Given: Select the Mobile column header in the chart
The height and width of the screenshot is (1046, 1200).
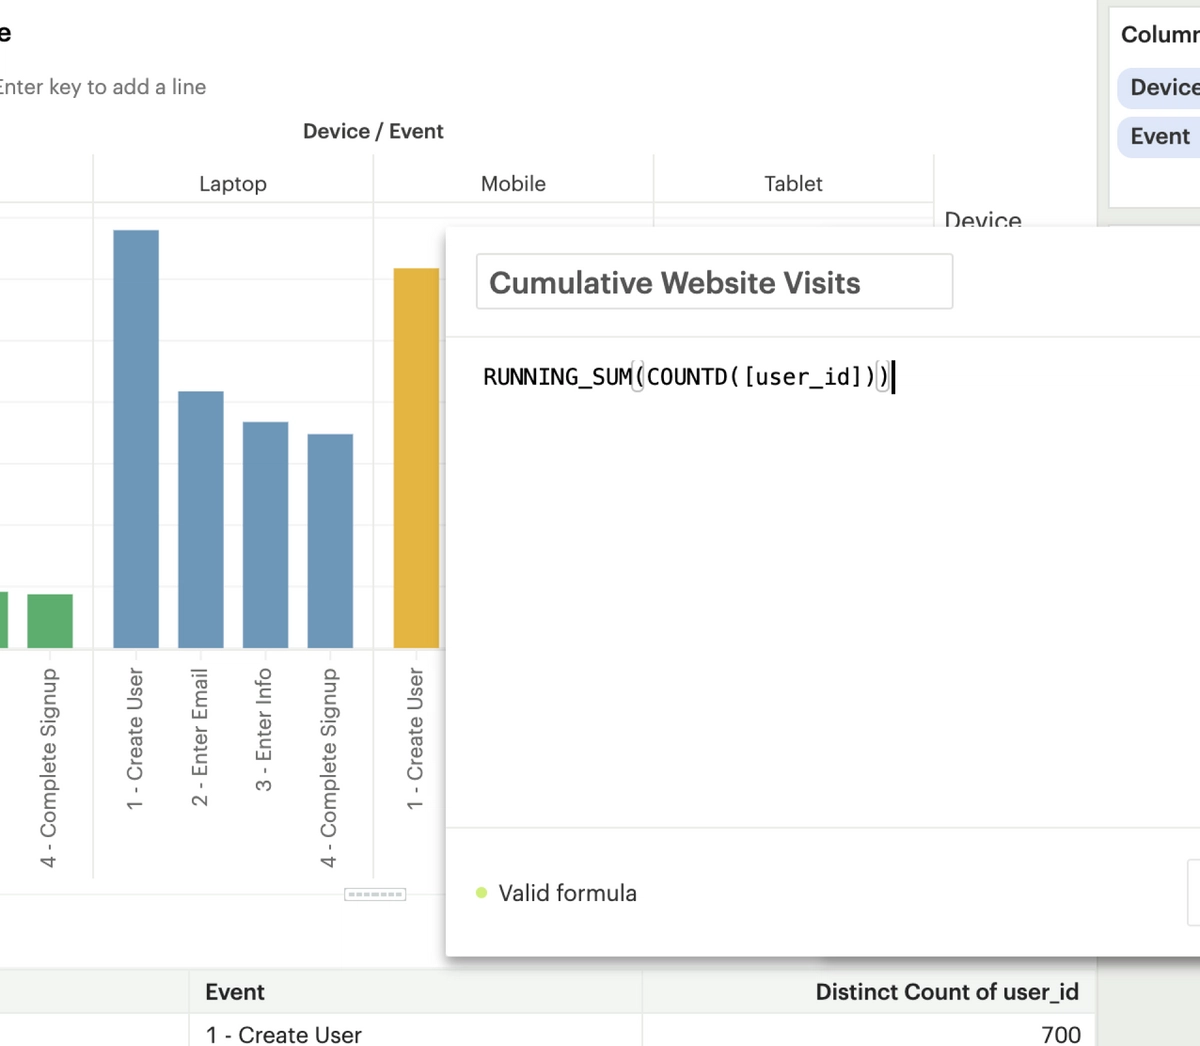Looking at the screenshot, I should point(513,183).
